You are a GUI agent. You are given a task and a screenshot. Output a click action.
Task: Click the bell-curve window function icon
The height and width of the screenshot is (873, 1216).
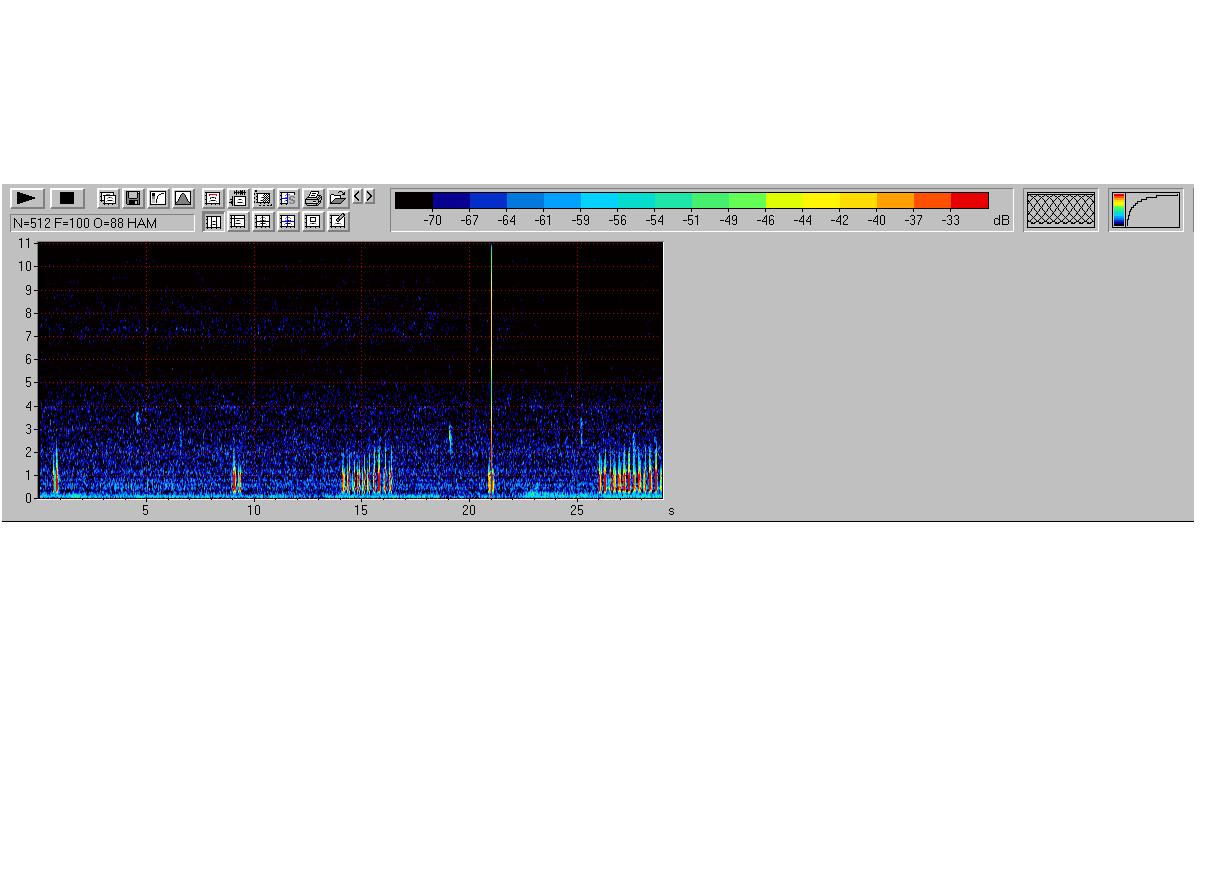183,198
